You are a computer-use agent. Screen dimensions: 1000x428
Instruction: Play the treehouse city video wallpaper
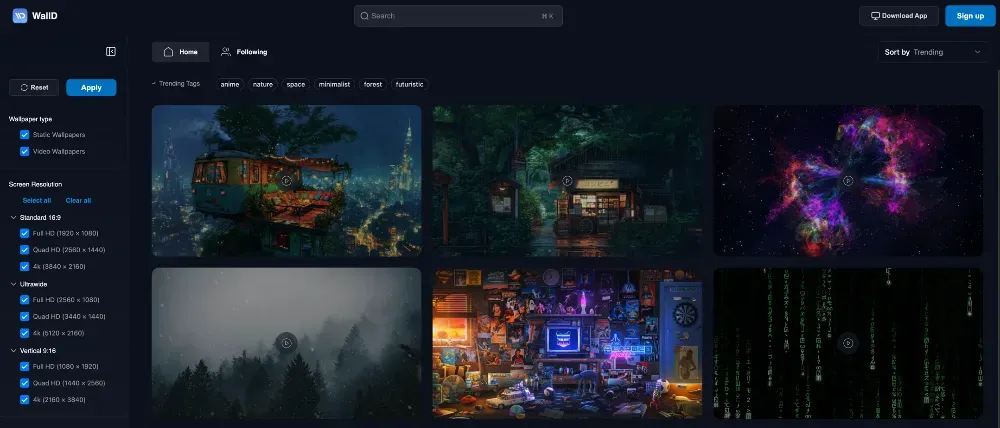(x=286, y=181)
